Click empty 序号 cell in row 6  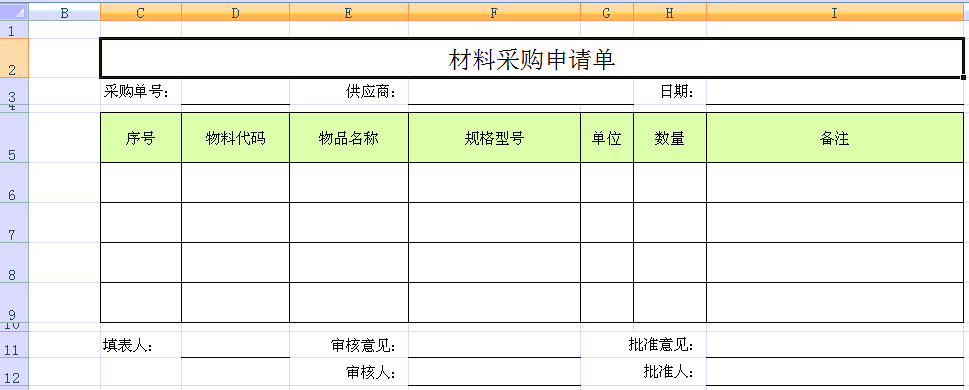pyautogui.click(x=140, y=182)
